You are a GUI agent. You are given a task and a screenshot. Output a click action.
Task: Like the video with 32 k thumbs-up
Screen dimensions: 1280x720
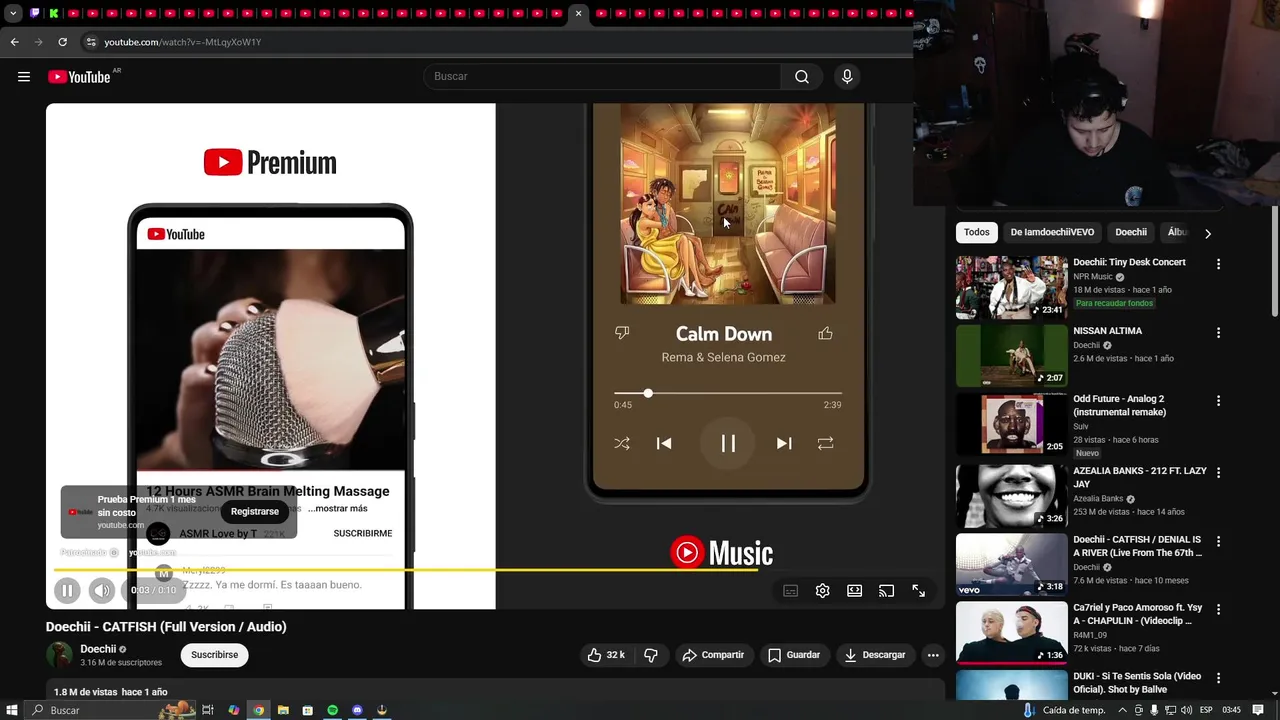606,655
